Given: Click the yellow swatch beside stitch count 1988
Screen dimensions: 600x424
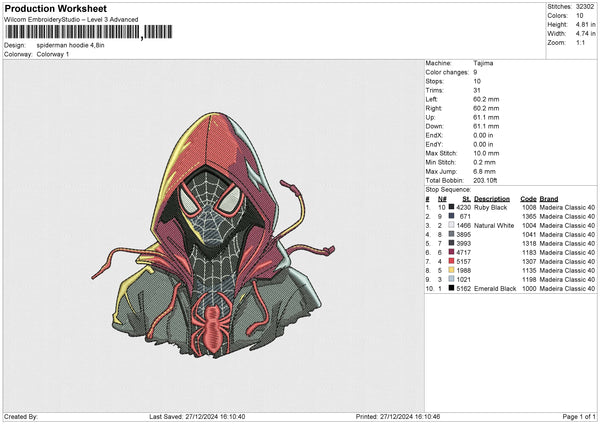Looking at the screenshot, I should point(452,270).
